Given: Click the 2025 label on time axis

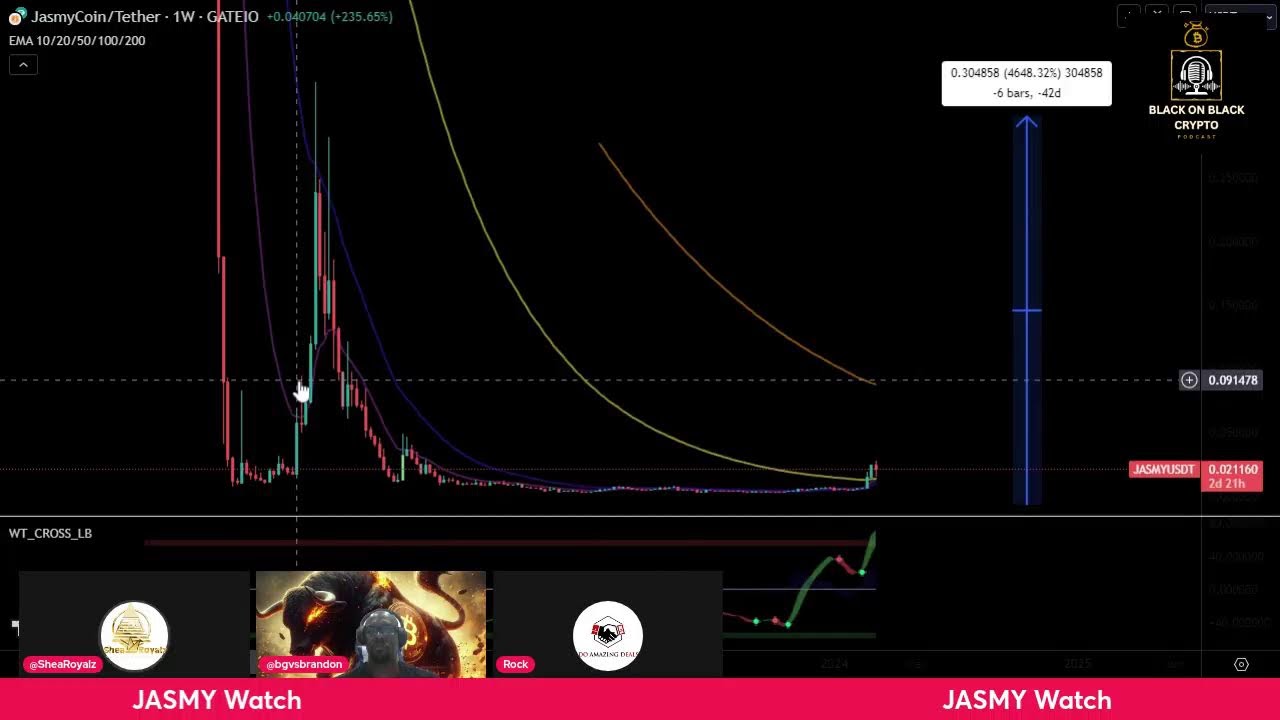Looking at the screenshot, I should [1077, 664].
